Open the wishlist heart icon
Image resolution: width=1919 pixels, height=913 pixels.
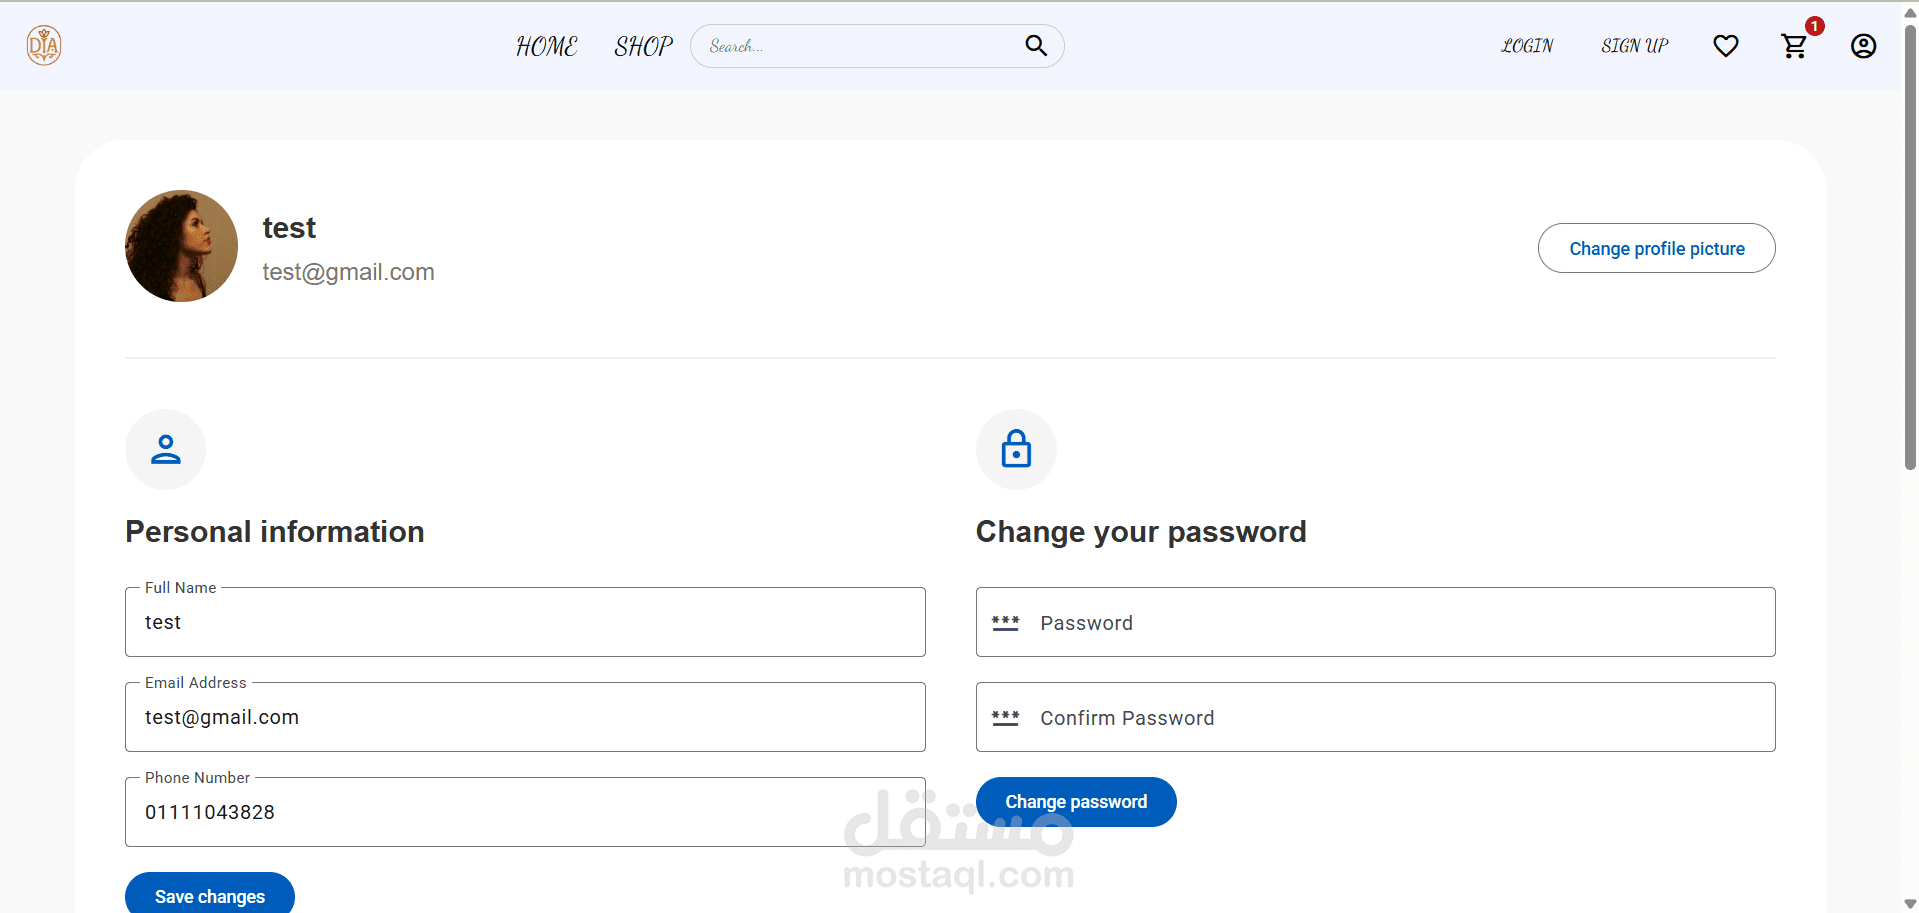pyautogui.click(x=1725, y=46)
